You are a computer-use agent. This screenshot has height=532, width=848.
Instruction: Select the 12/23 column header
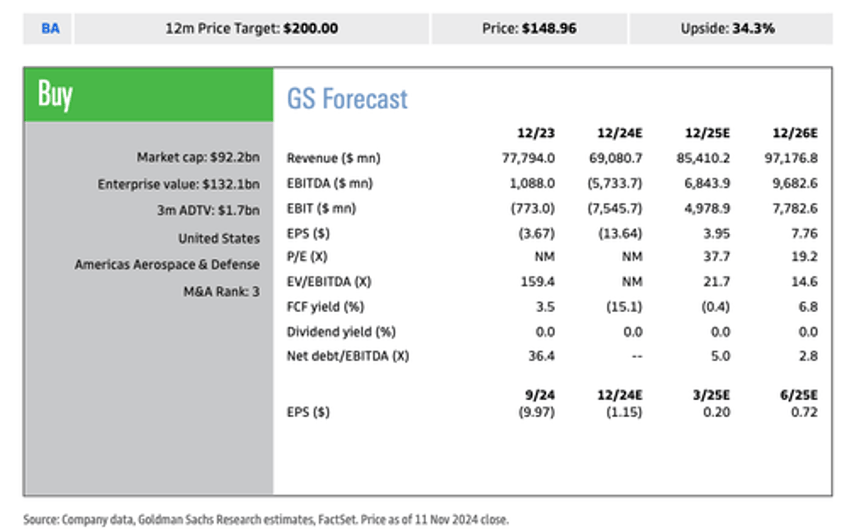pos(536,133)
